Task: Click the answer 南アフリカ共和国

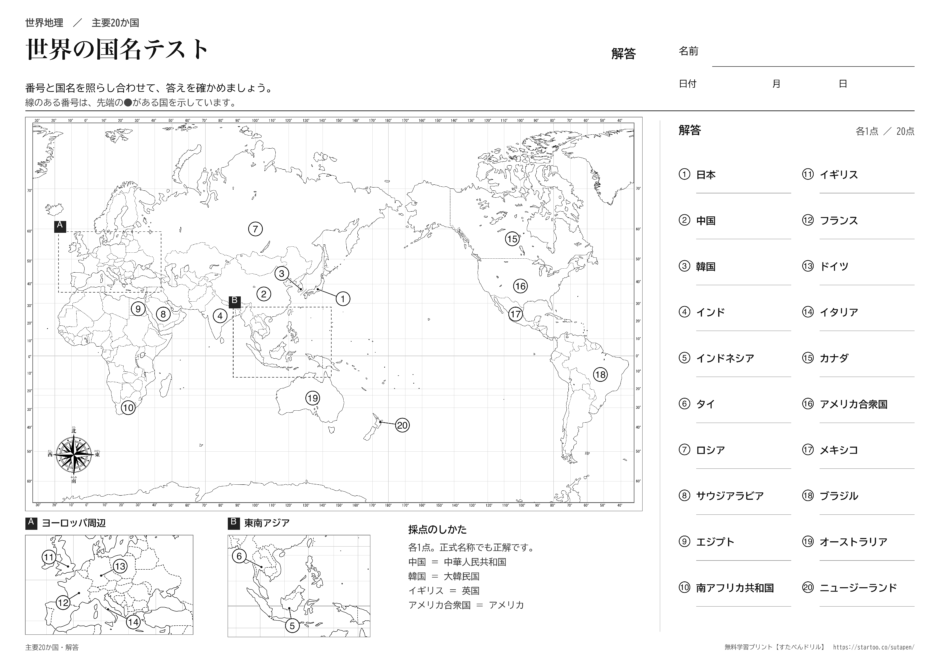Action: [735, 588]
